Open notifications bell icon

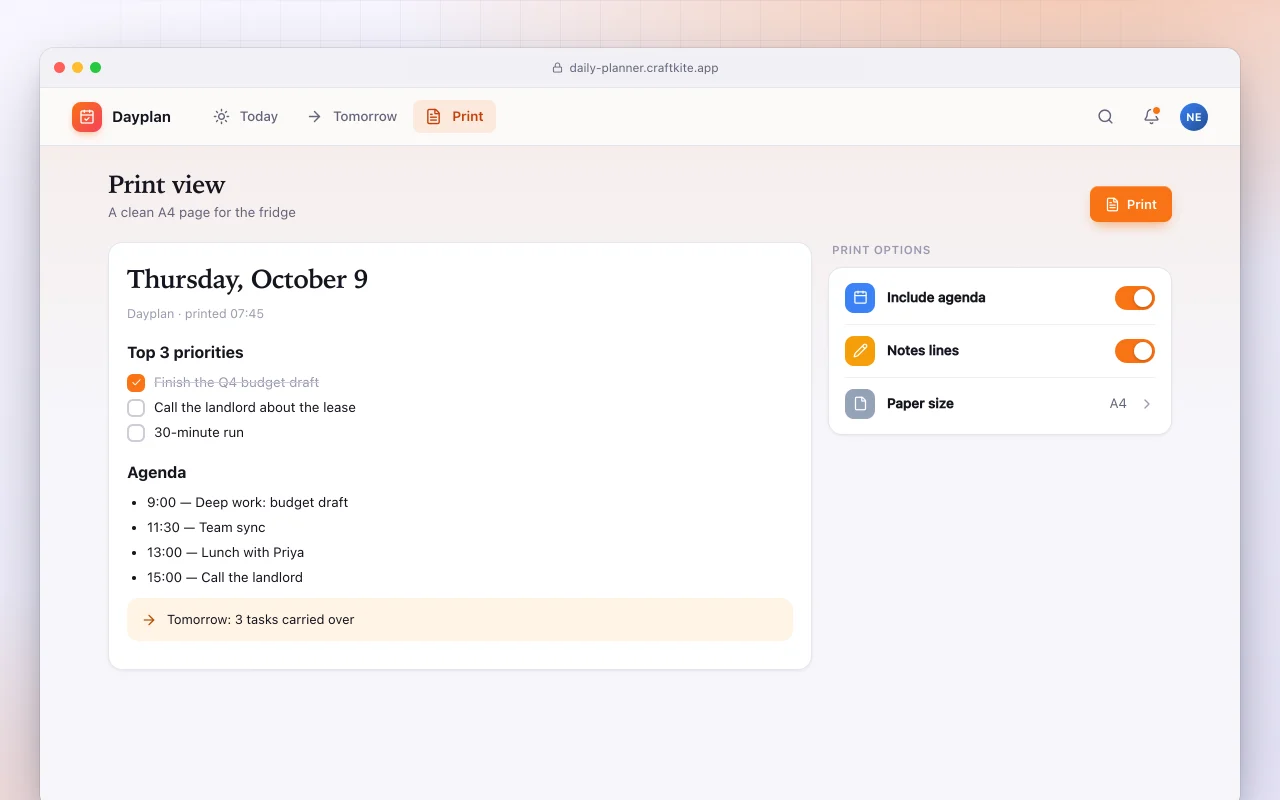[x=1151, y=117]
